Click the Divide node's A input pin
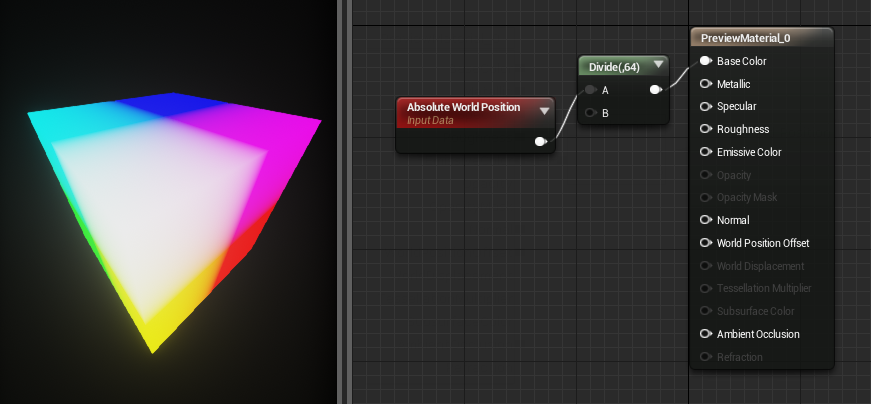Viewport: 871px width, 404px height. (590, 89)
